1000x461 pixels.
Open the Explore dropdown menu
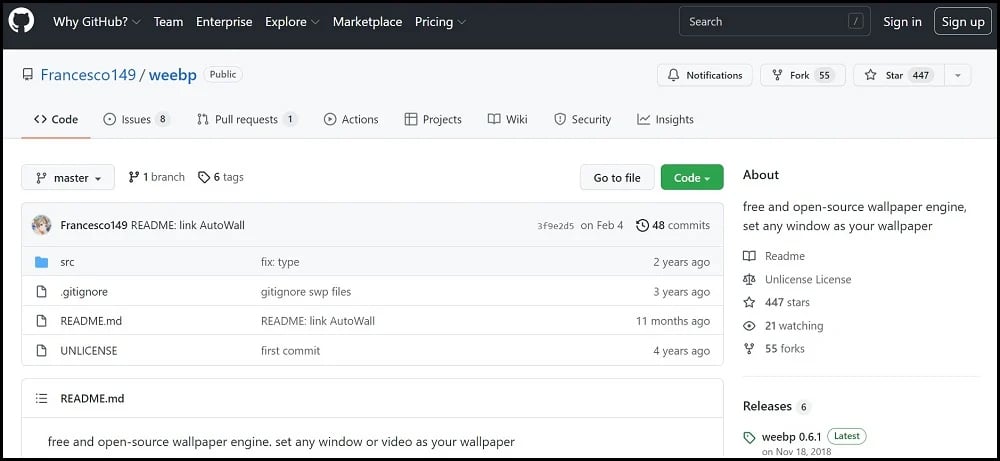tap(292, 22)
